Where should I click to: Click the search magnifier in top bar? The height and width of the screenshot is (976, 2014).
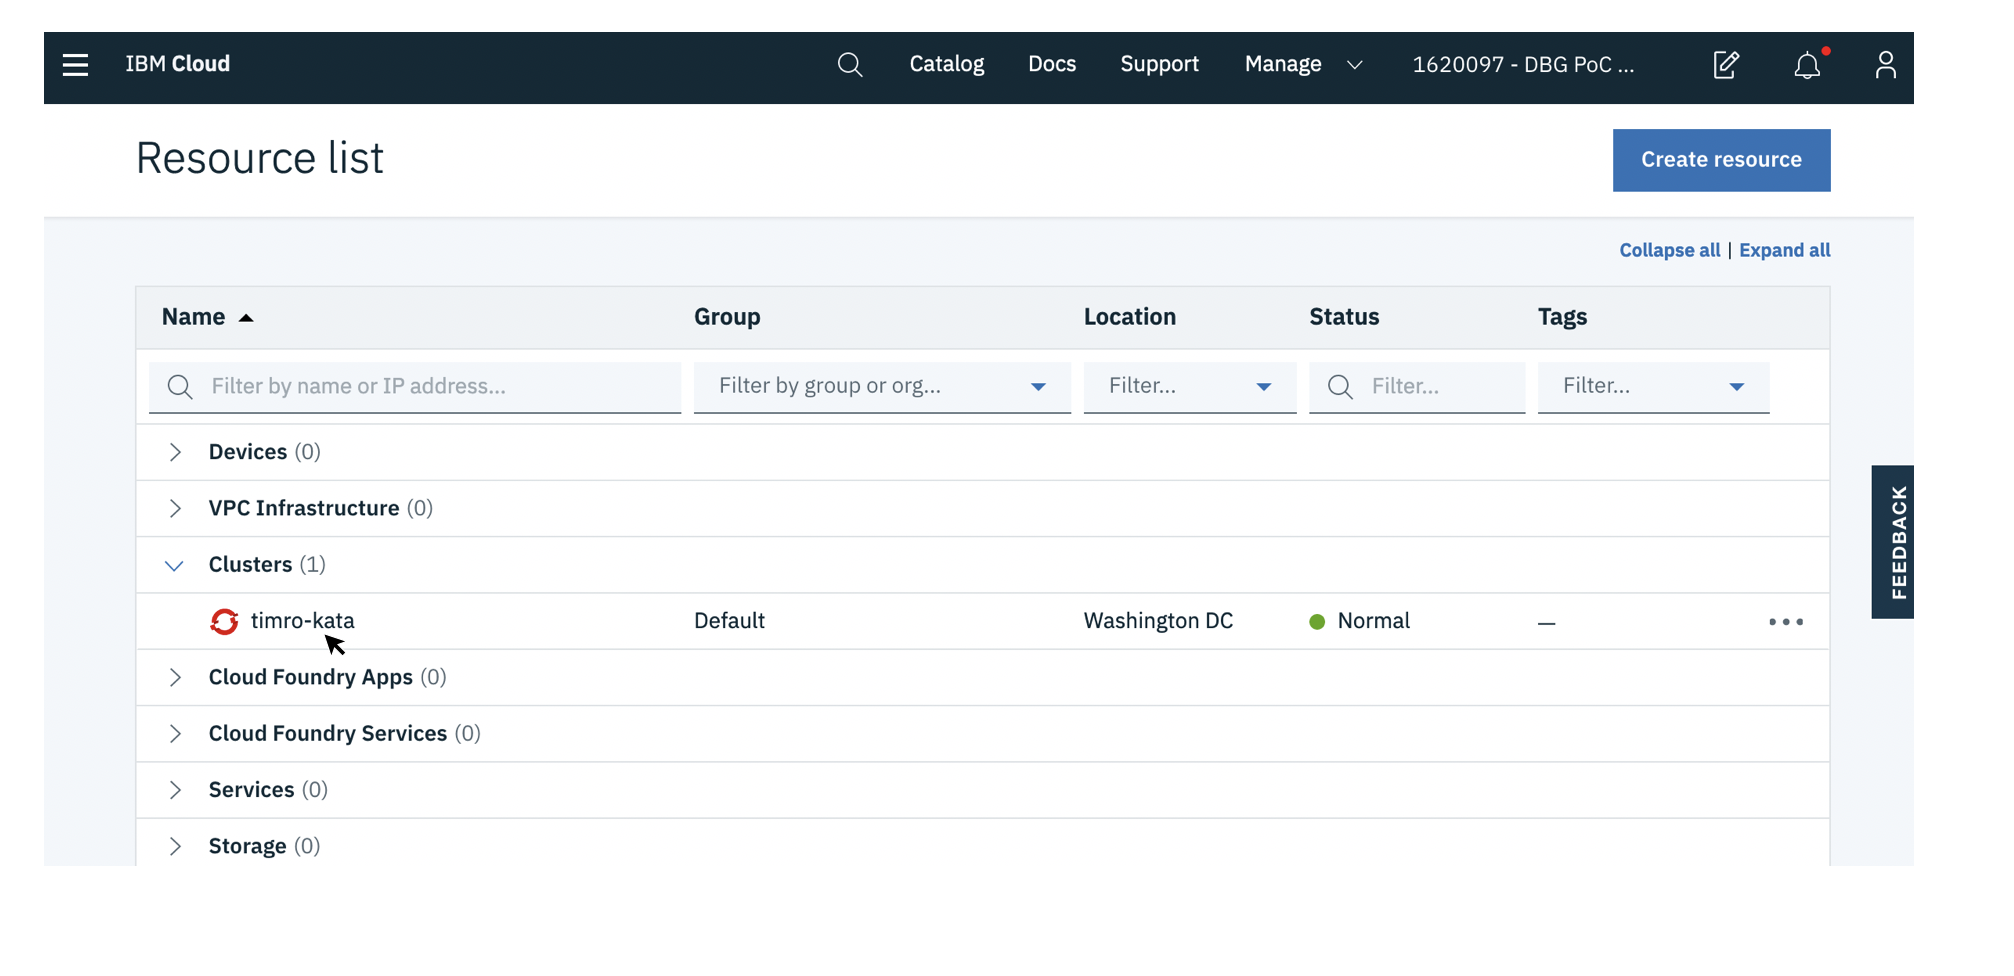[850, 65]
